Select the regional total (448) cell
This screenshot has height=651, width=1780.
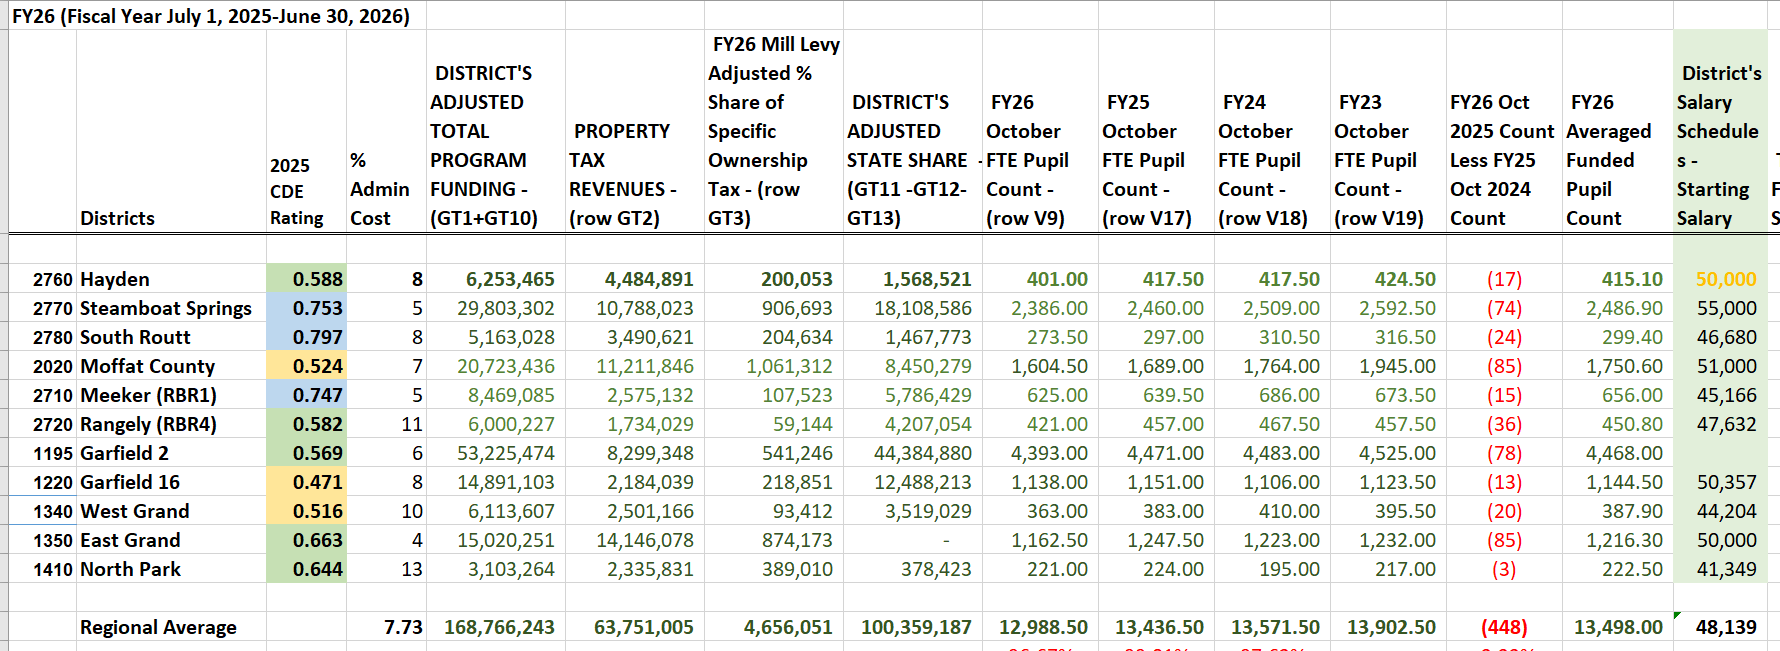(x=1504, y=627)
